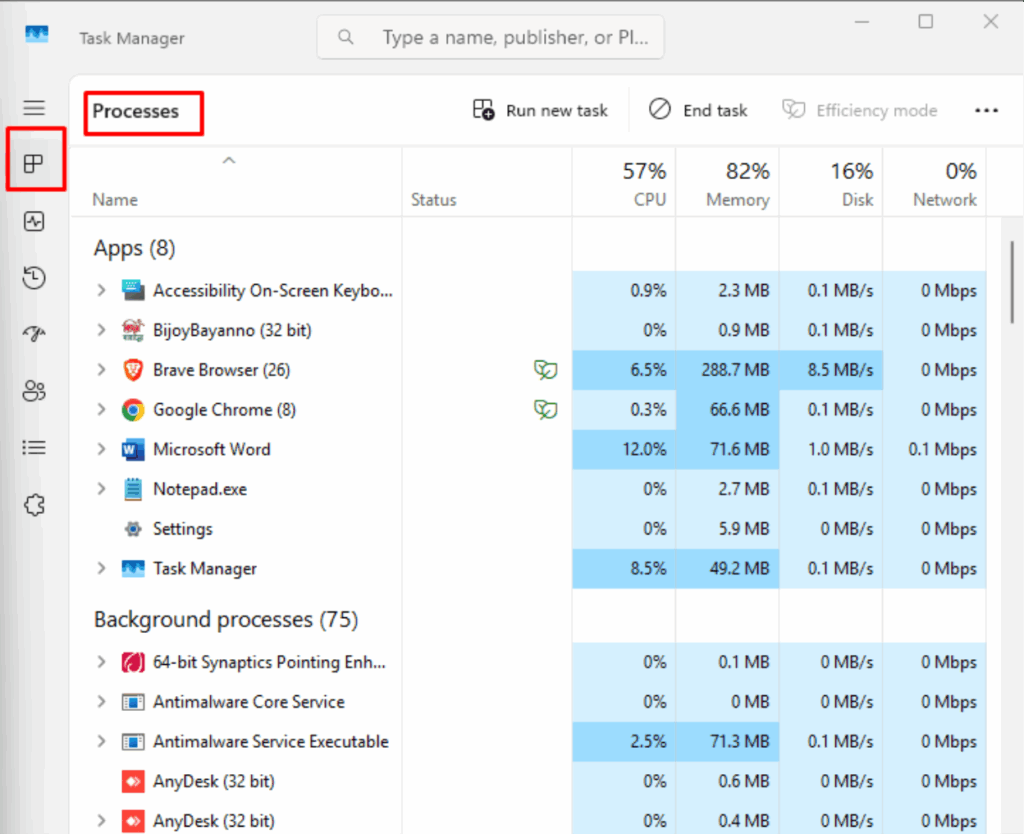Screen dimensions: 1024x834
Task: Open the Performance sidebar icon
Action: 34,221
